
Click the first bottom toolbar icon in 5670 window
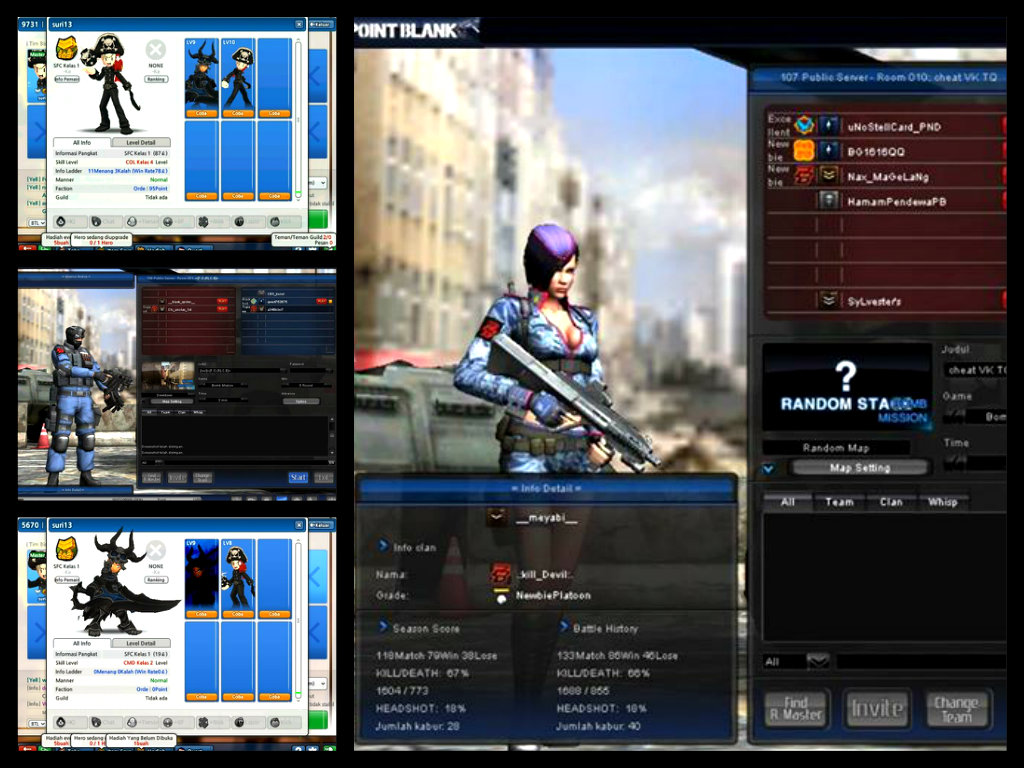(x=61, y=722)
